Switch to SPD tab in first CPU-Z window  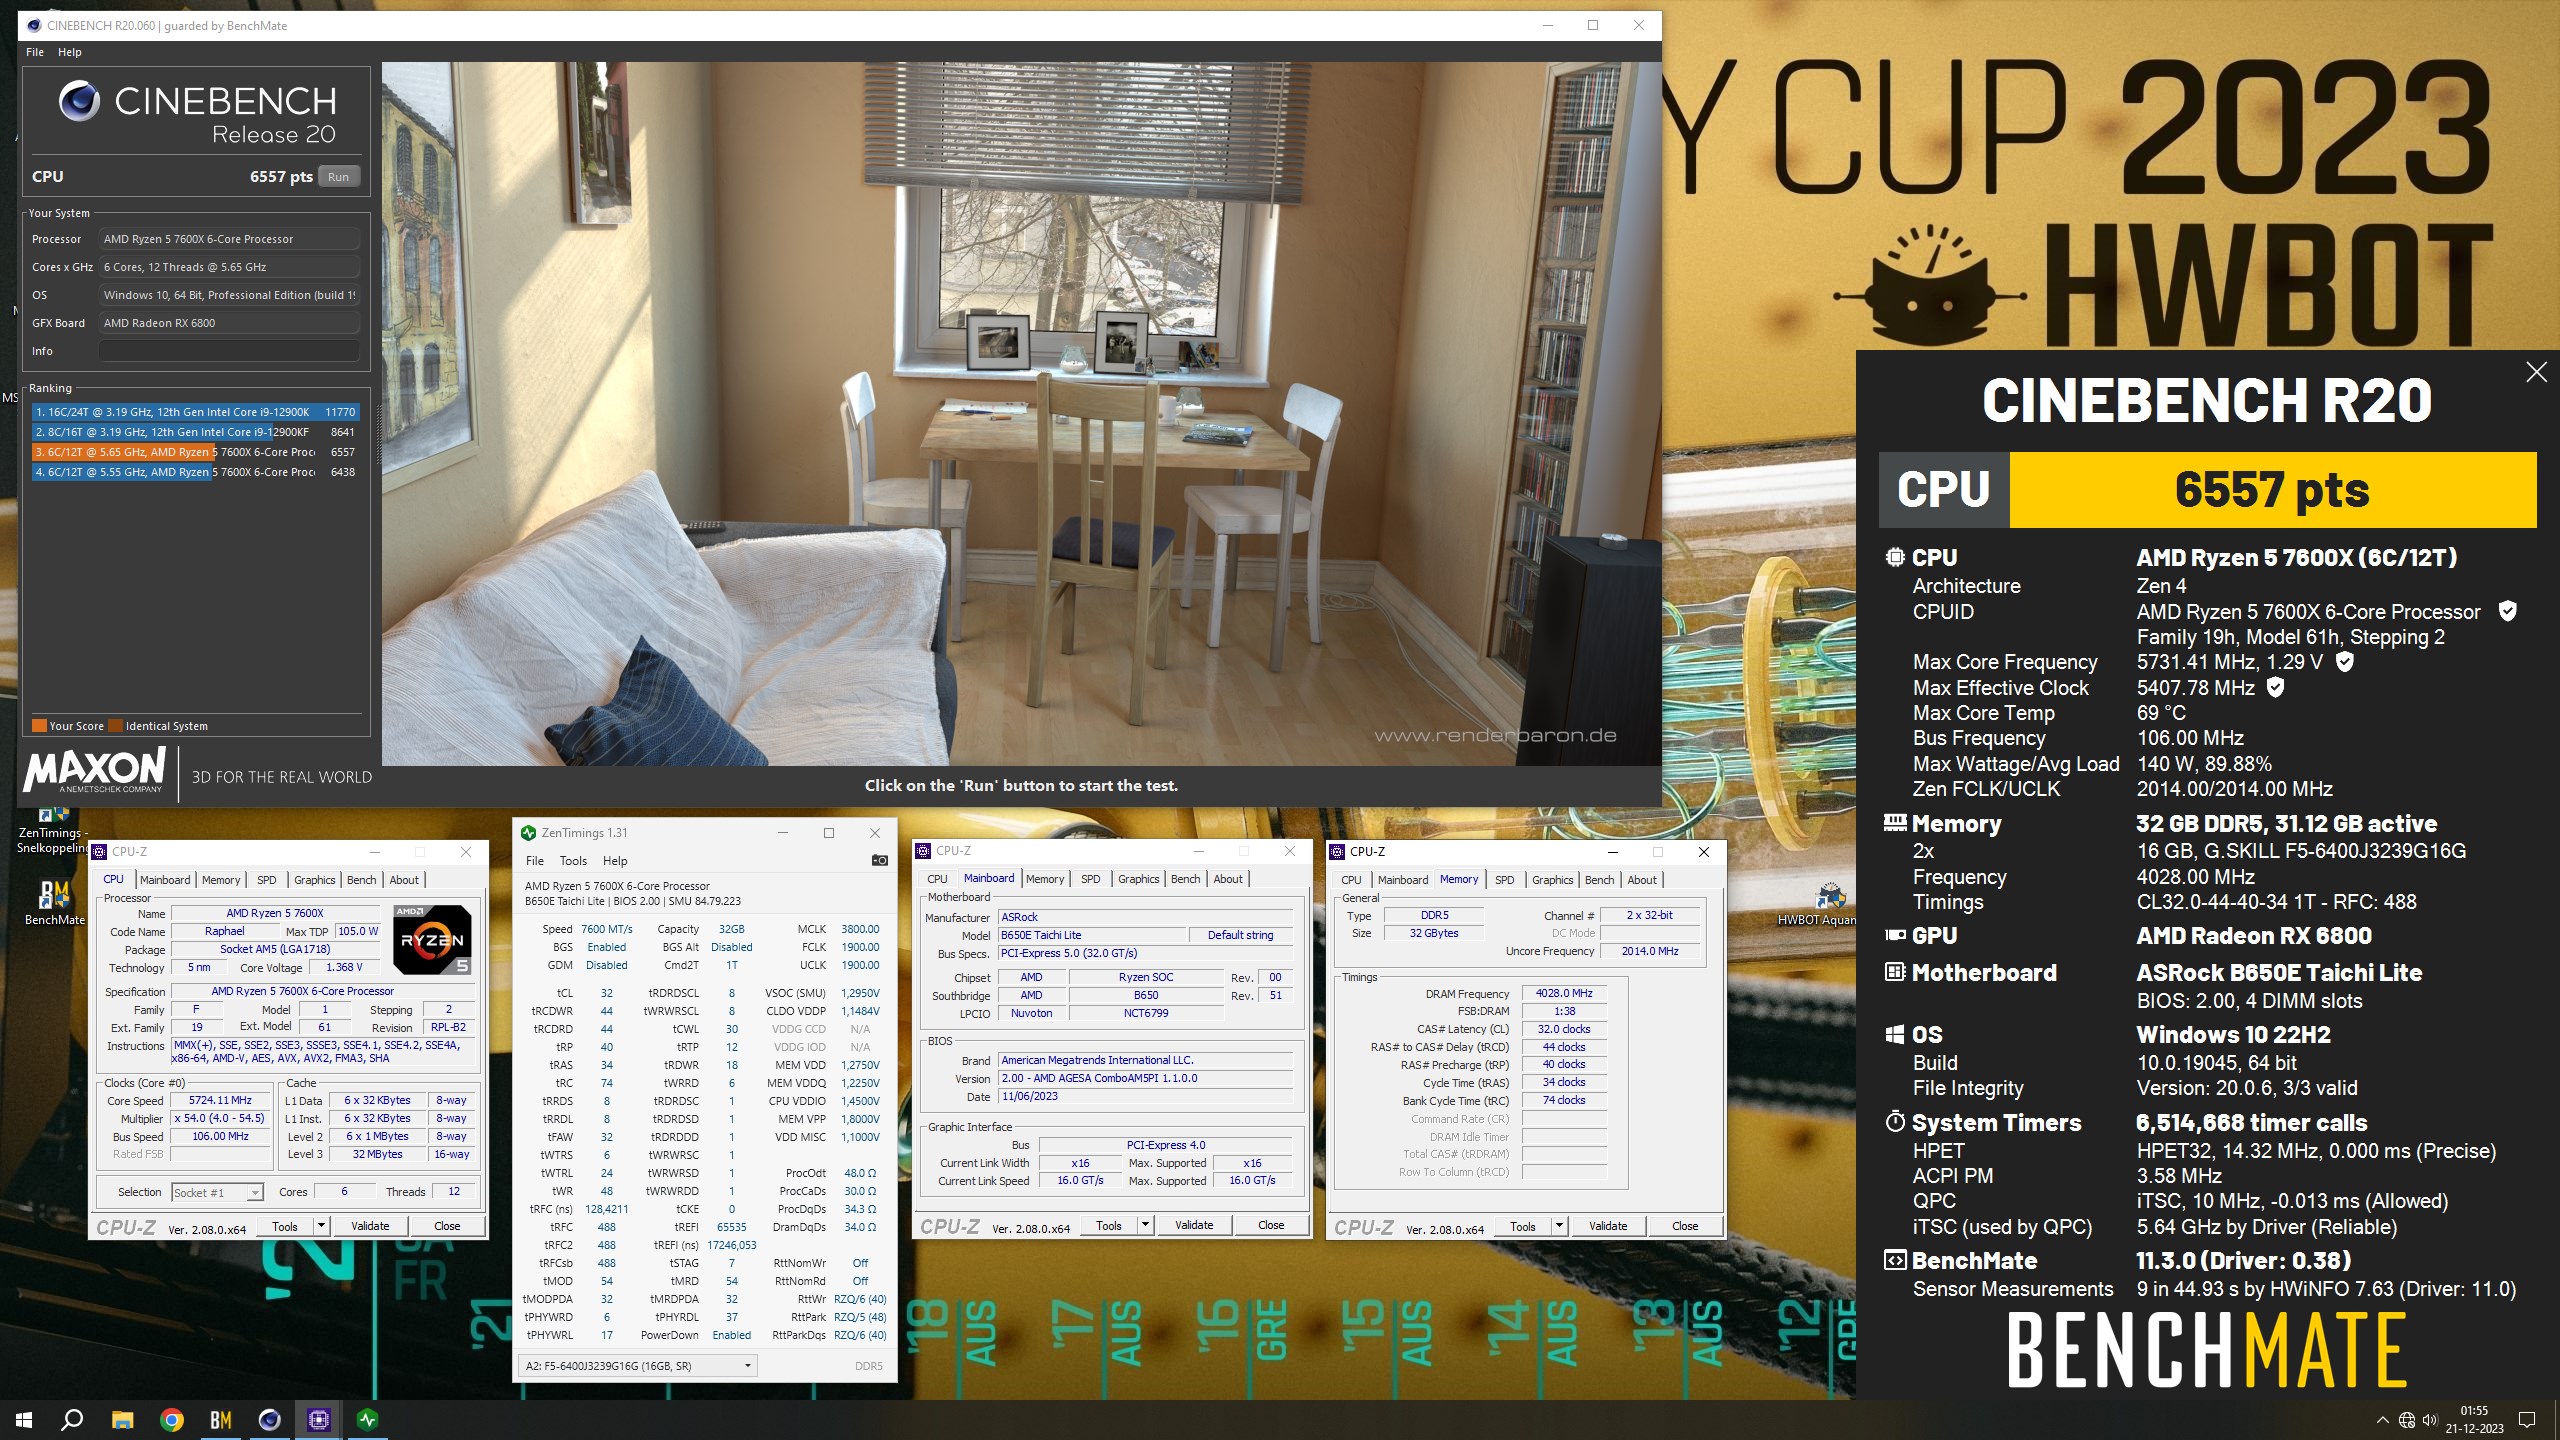point(266,880)
